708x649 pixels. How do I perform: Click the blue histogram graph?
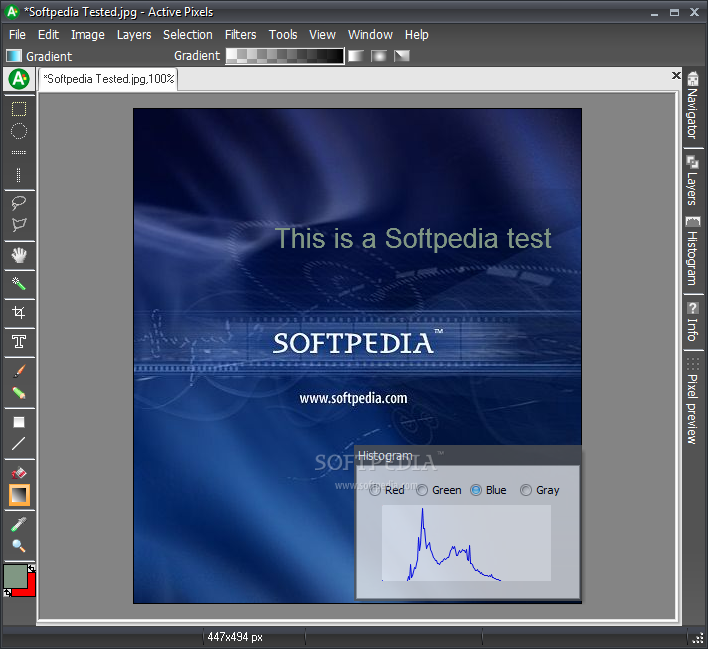(x=466, y=543)
